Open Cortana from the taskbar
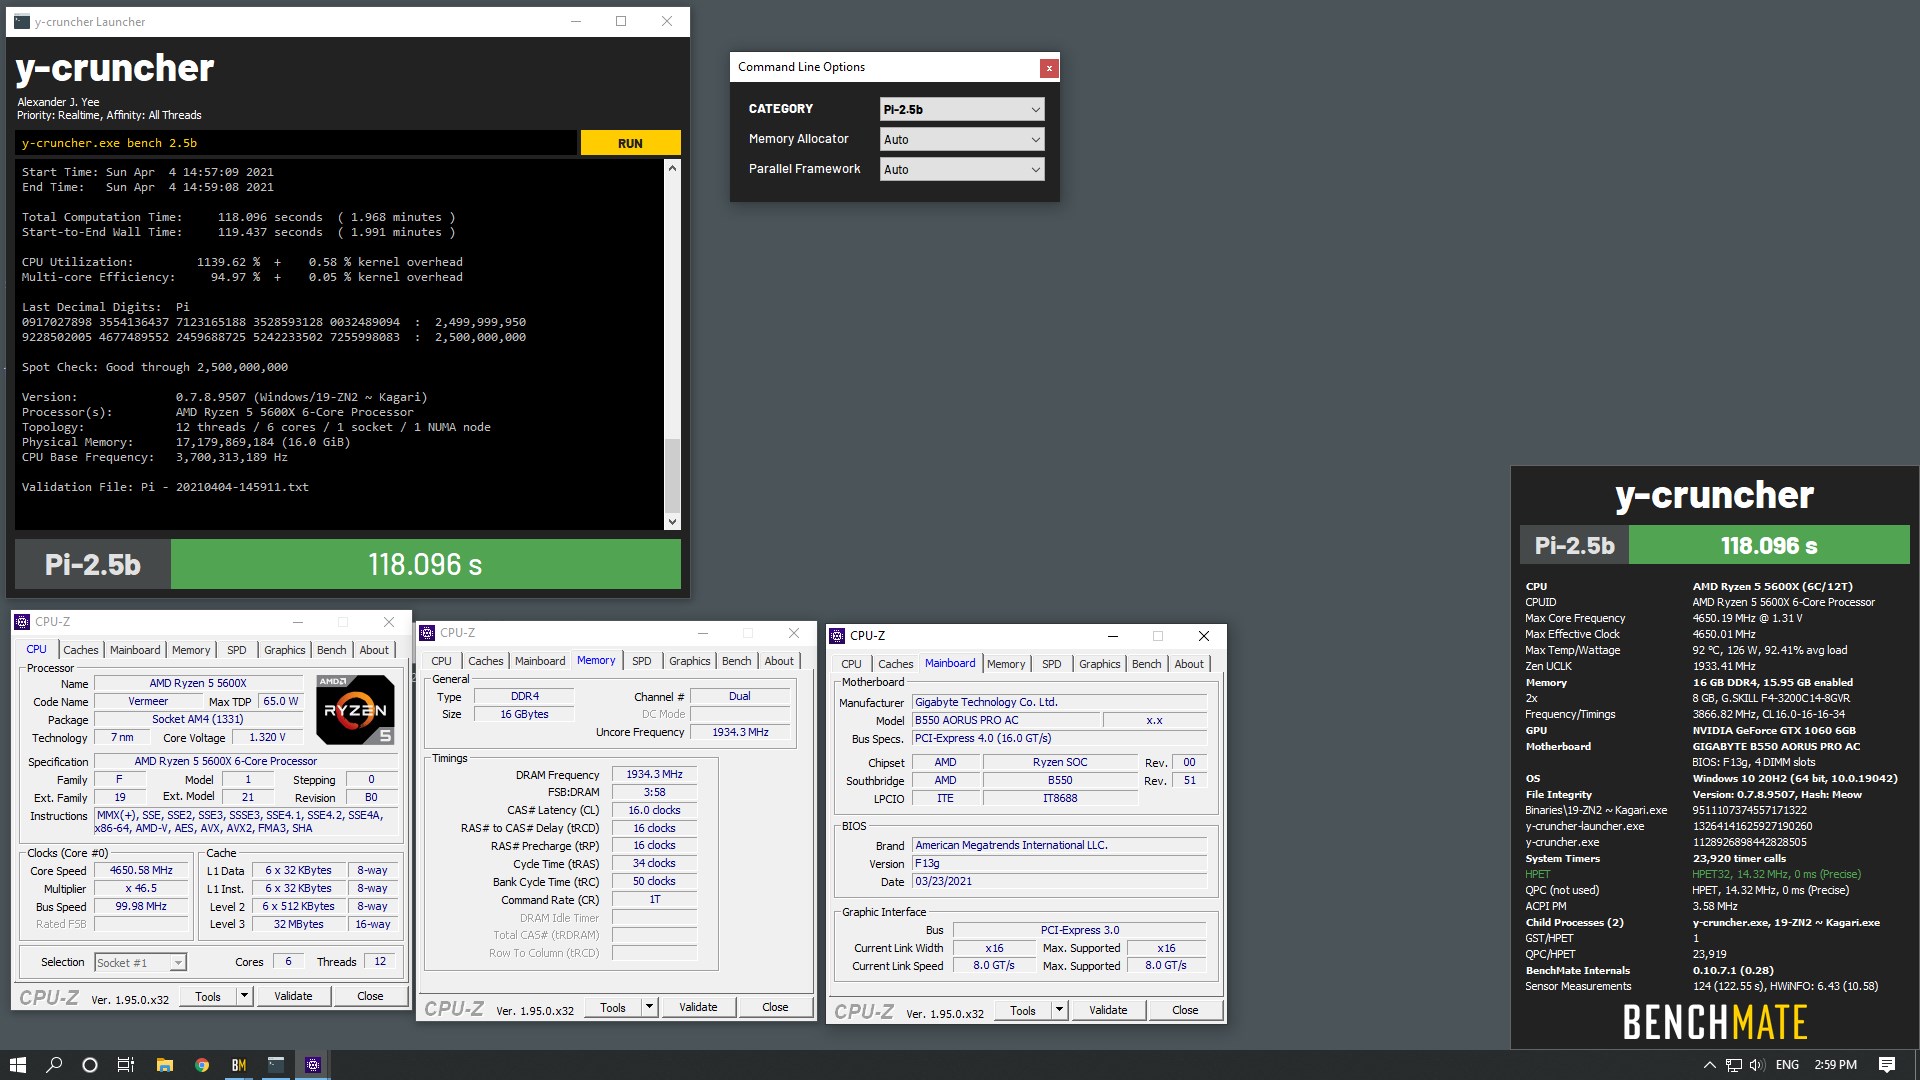Image resolution: width=1920 pixels, height=1080 pixels. (90, 1065)
